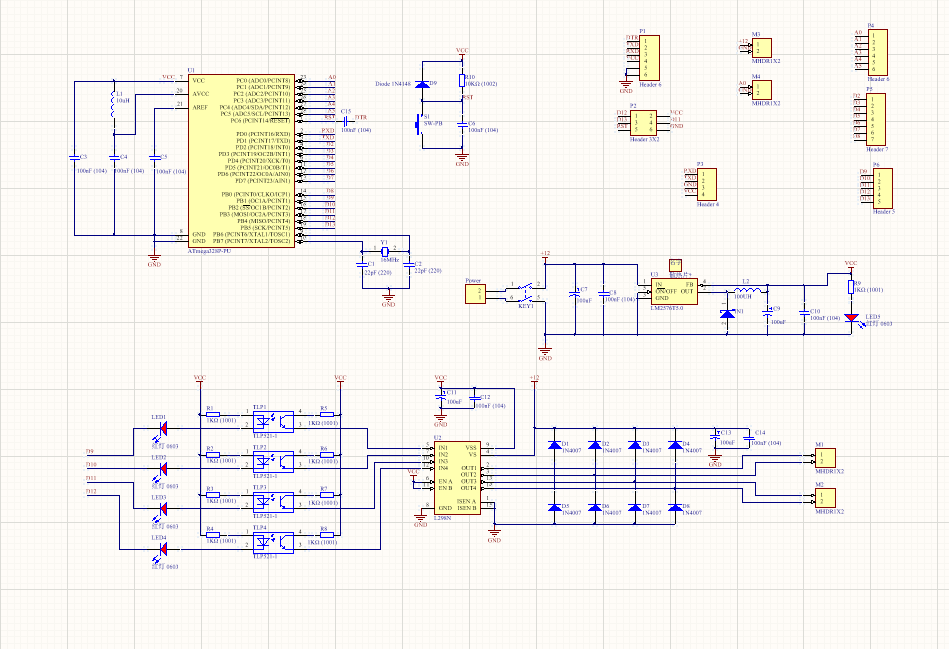Select optocoupler TLP1
Image resolution: width=949 pixels, height=649 pixels.
[x=274, y=421]
